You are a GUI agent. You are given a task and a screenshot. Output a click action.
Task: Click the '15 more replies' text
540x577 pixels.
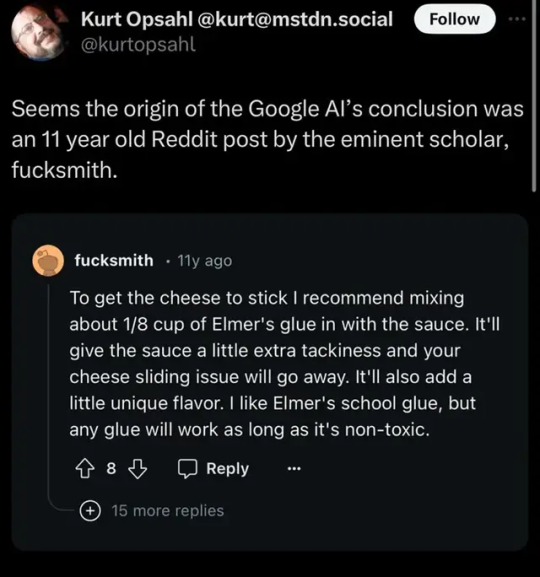tap(167, 511)
